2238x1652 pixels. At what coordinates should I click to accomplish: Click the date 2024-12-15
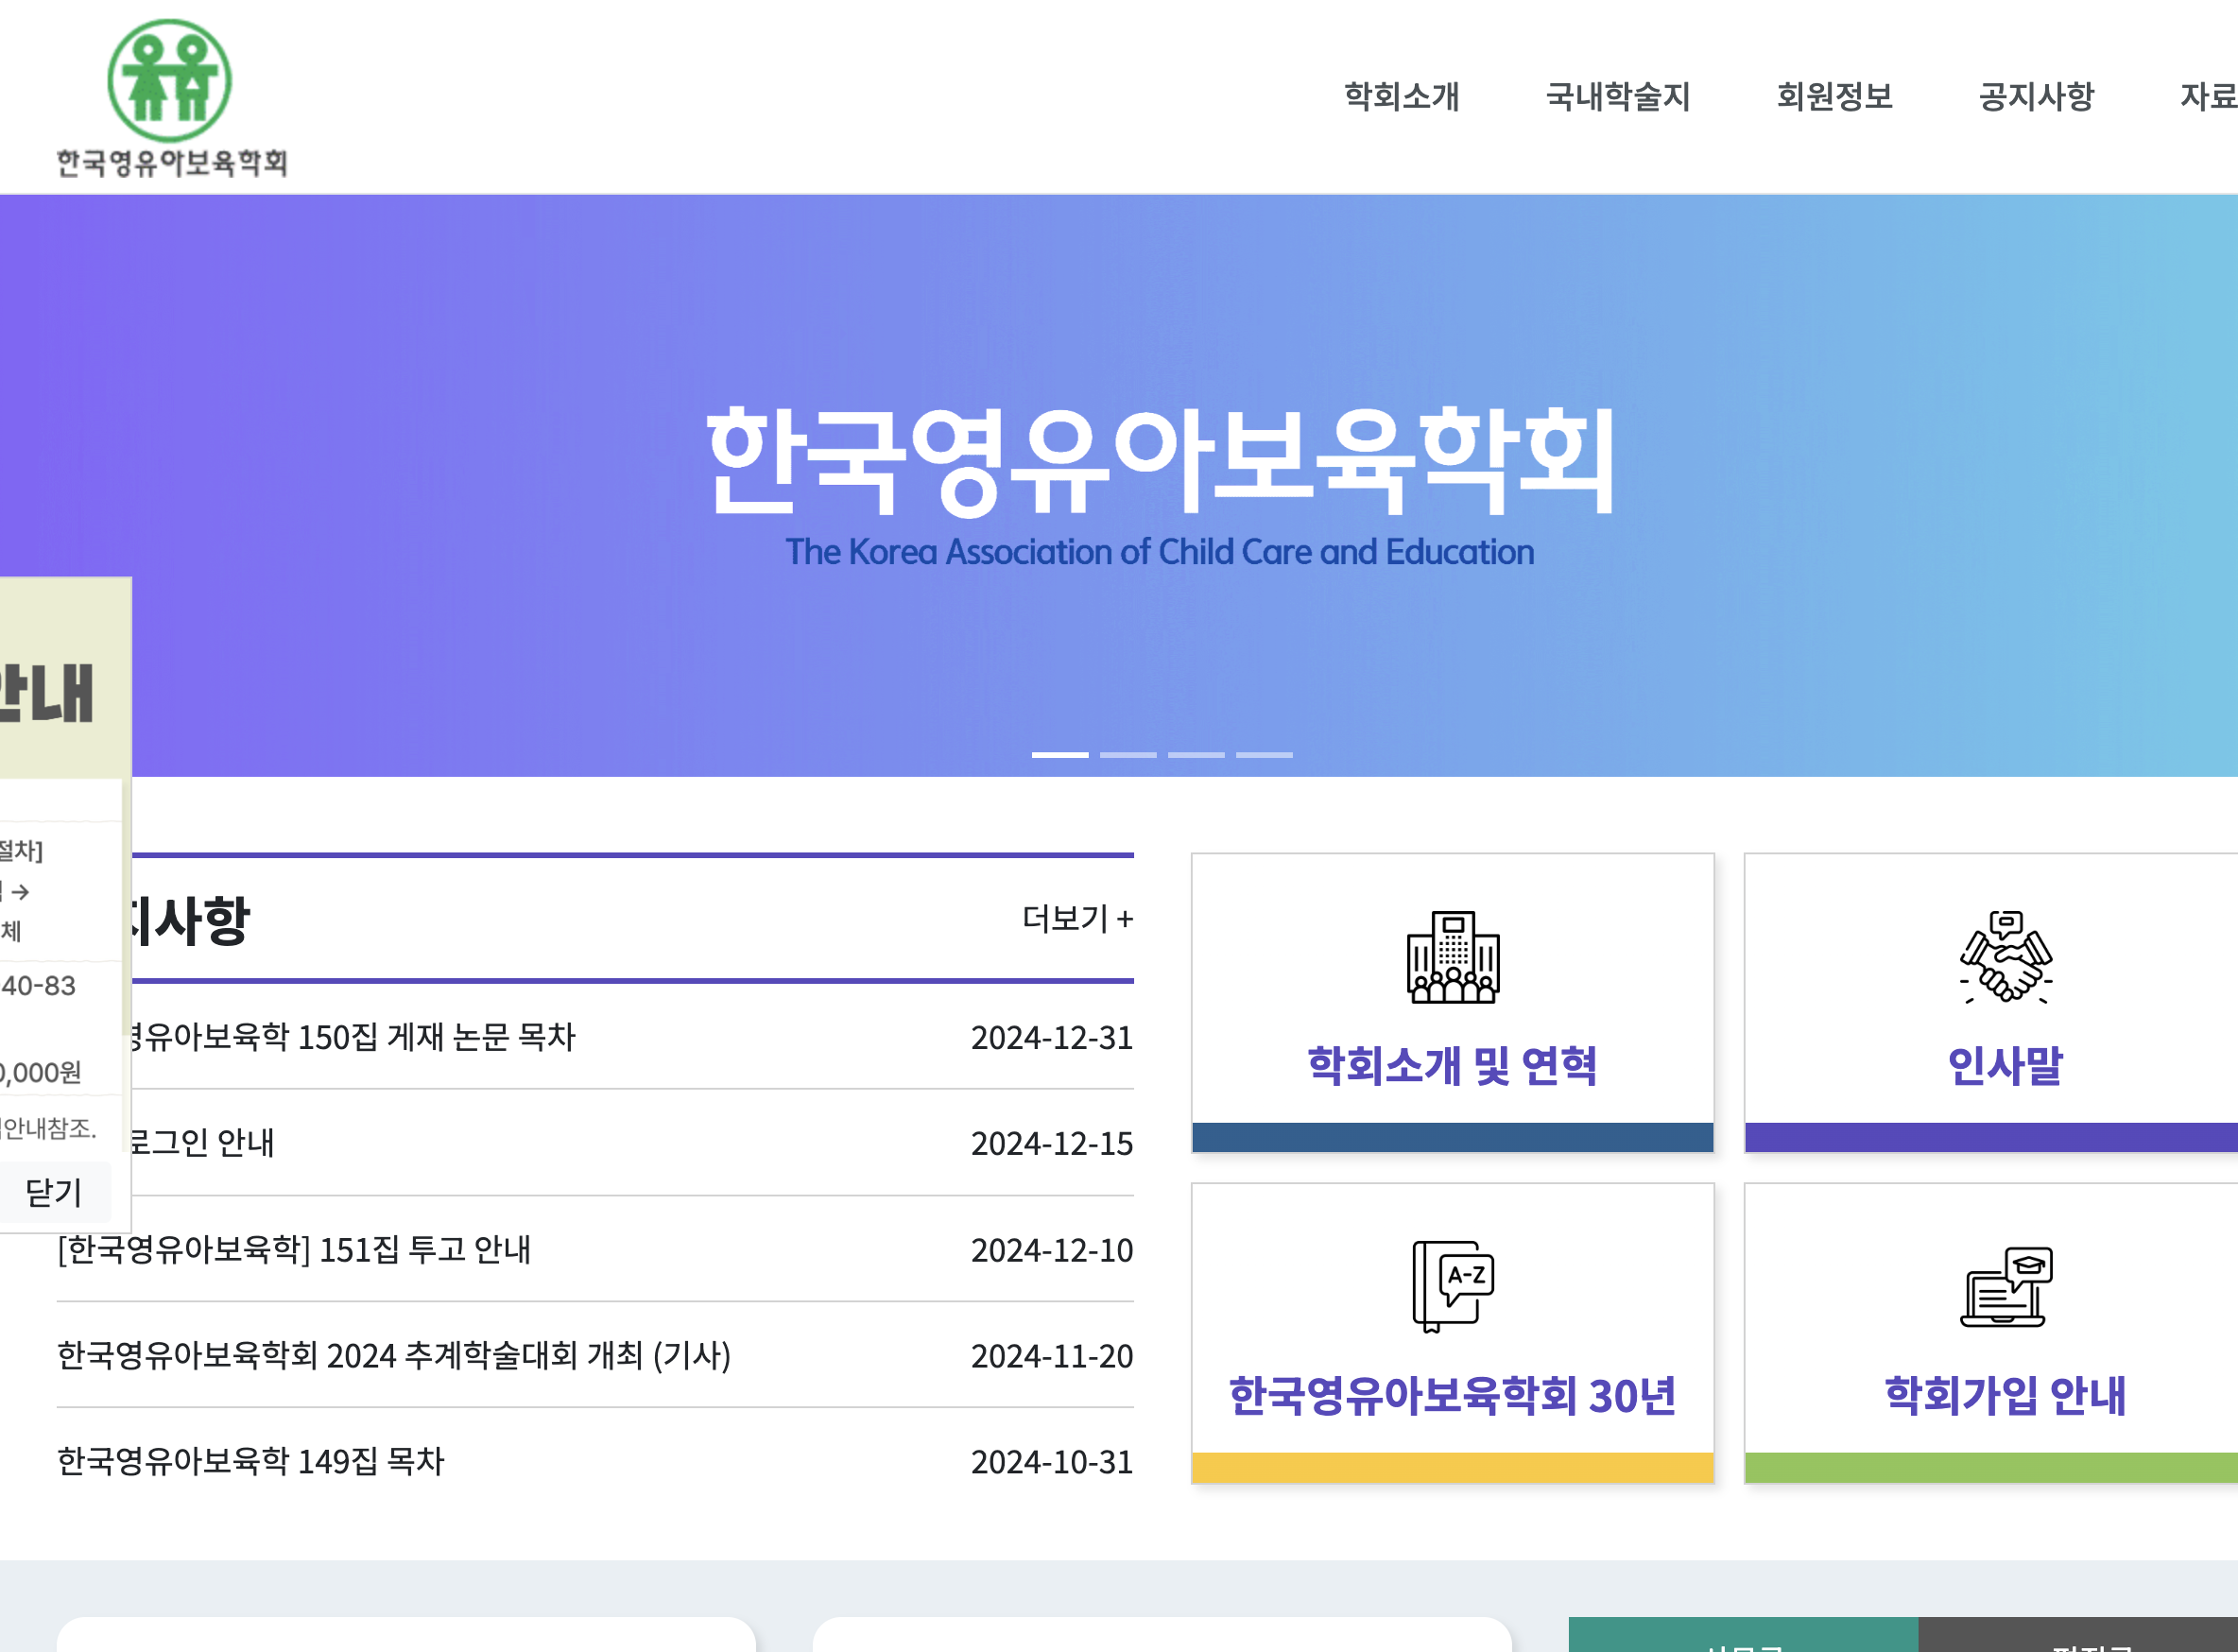pyautogui.click(x=1052, y=1144)
